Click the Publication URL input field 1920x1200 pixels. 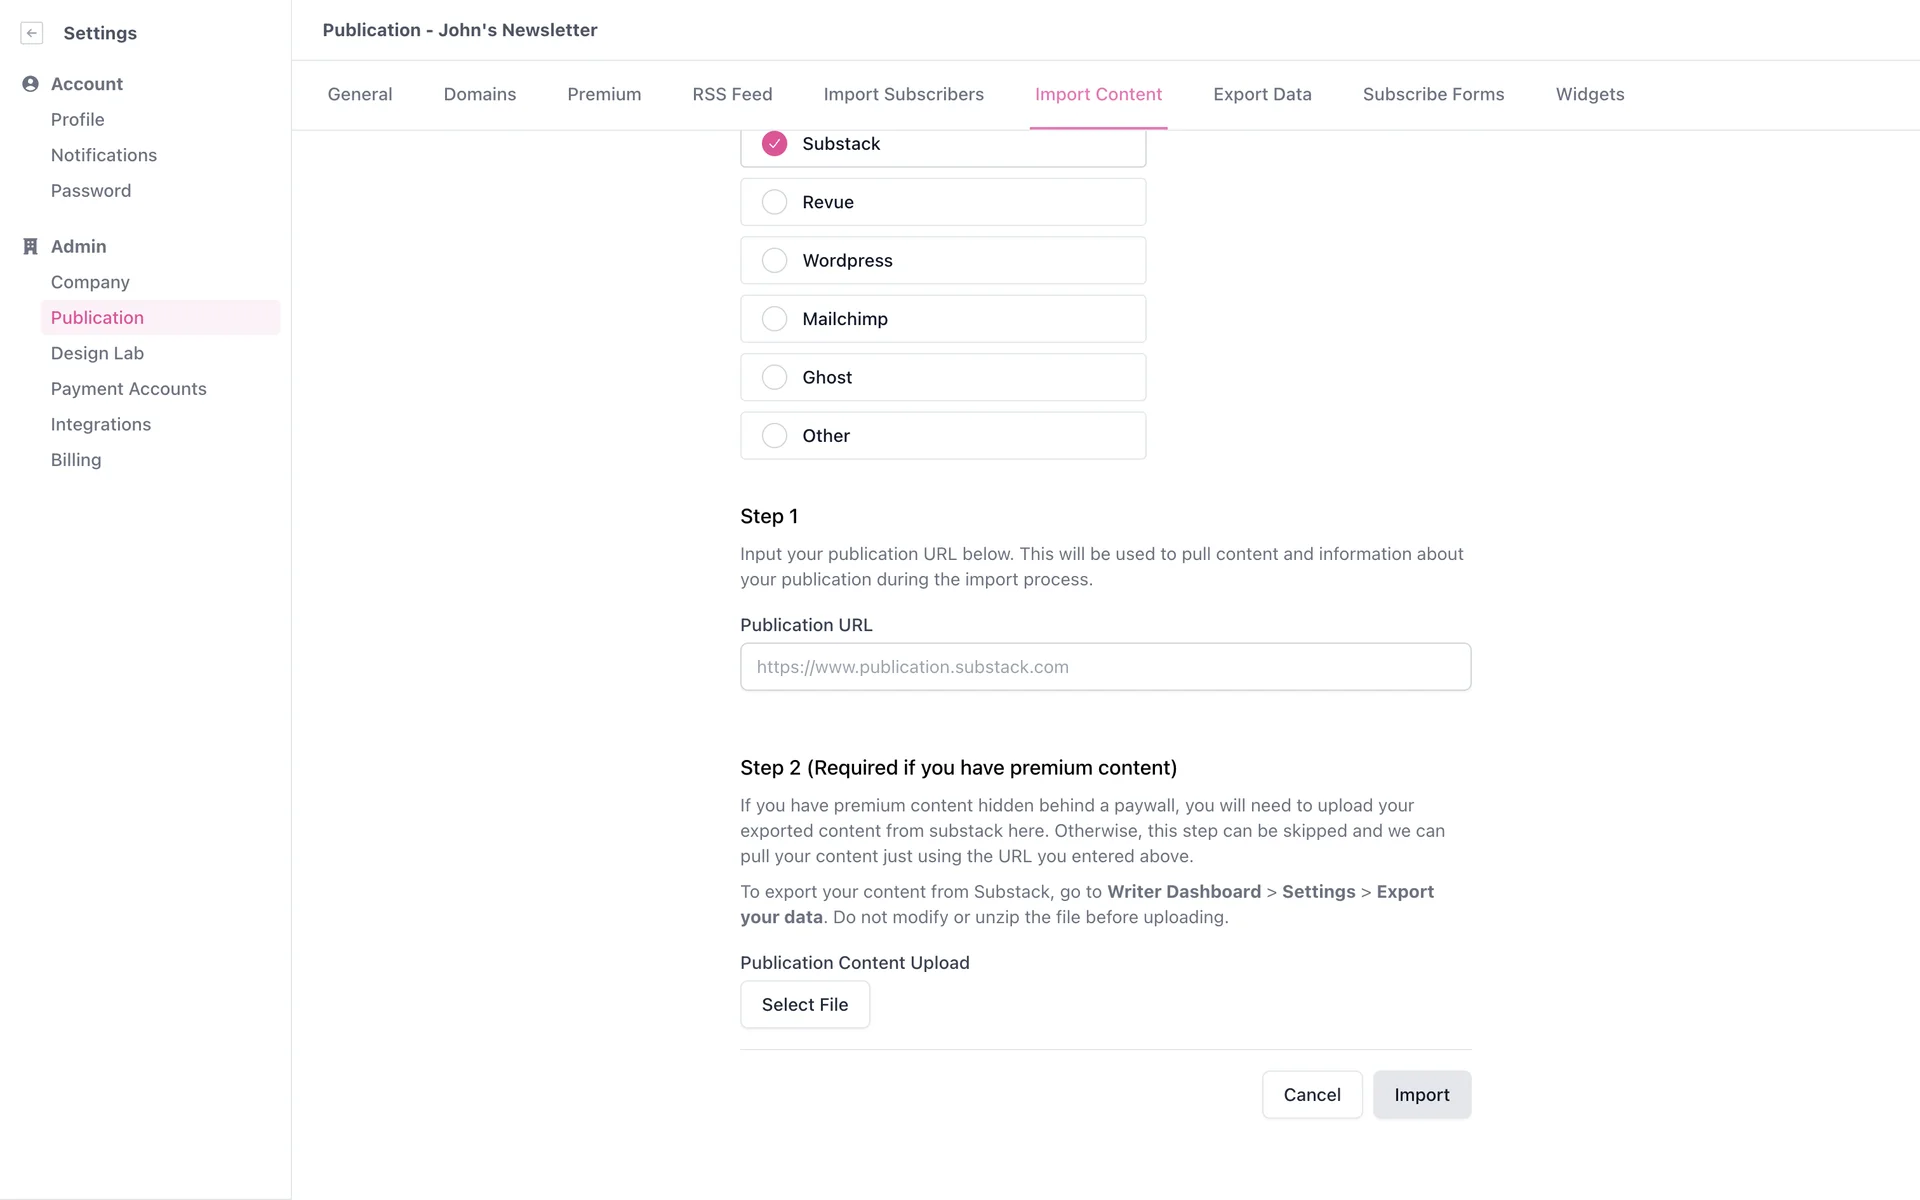(x=1105, y=667)
